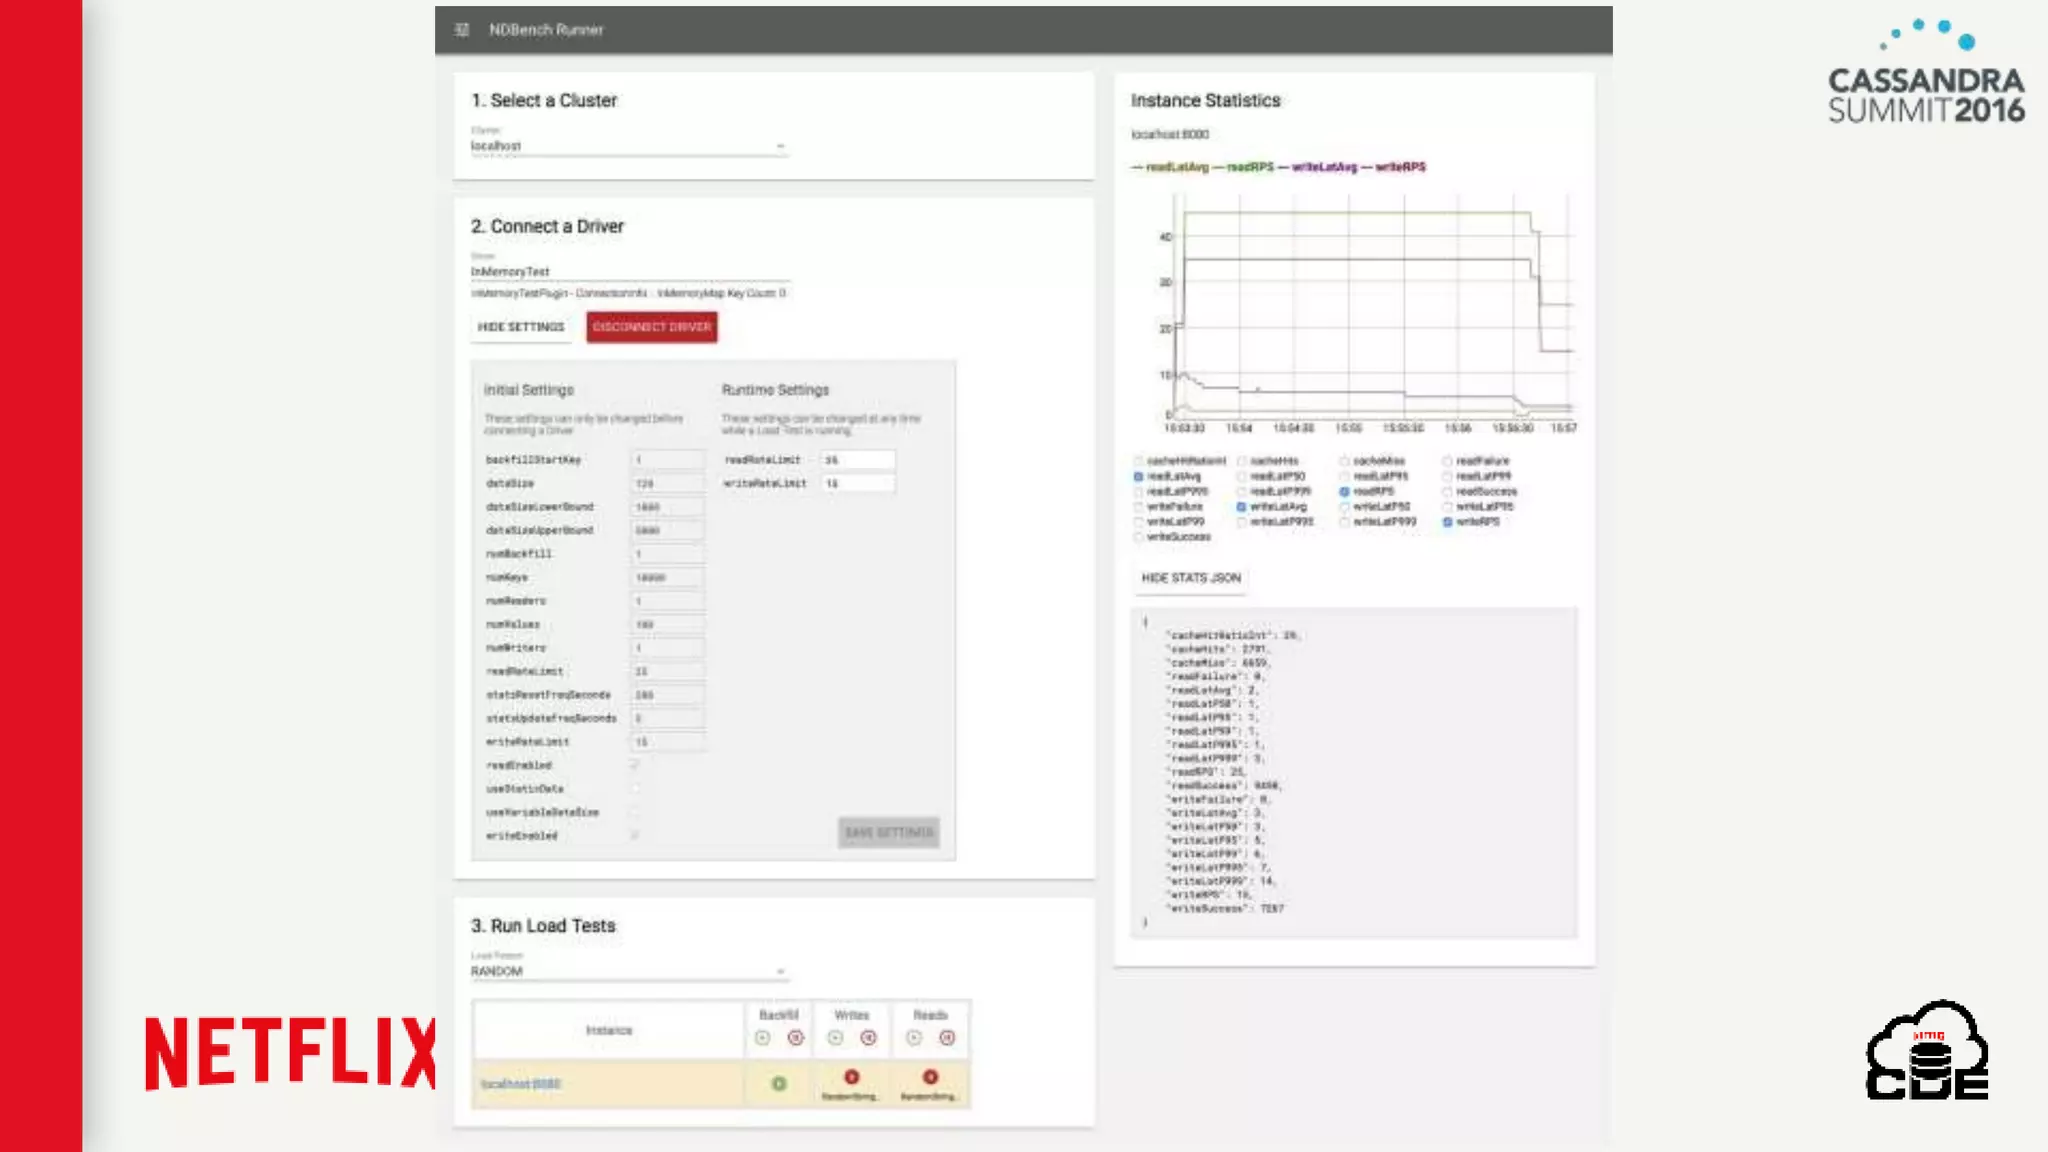Stop all Backfill with header stop icon
Image resolution: width=2048 pixels, height=1152 pixels.
tap(796, 1038)
